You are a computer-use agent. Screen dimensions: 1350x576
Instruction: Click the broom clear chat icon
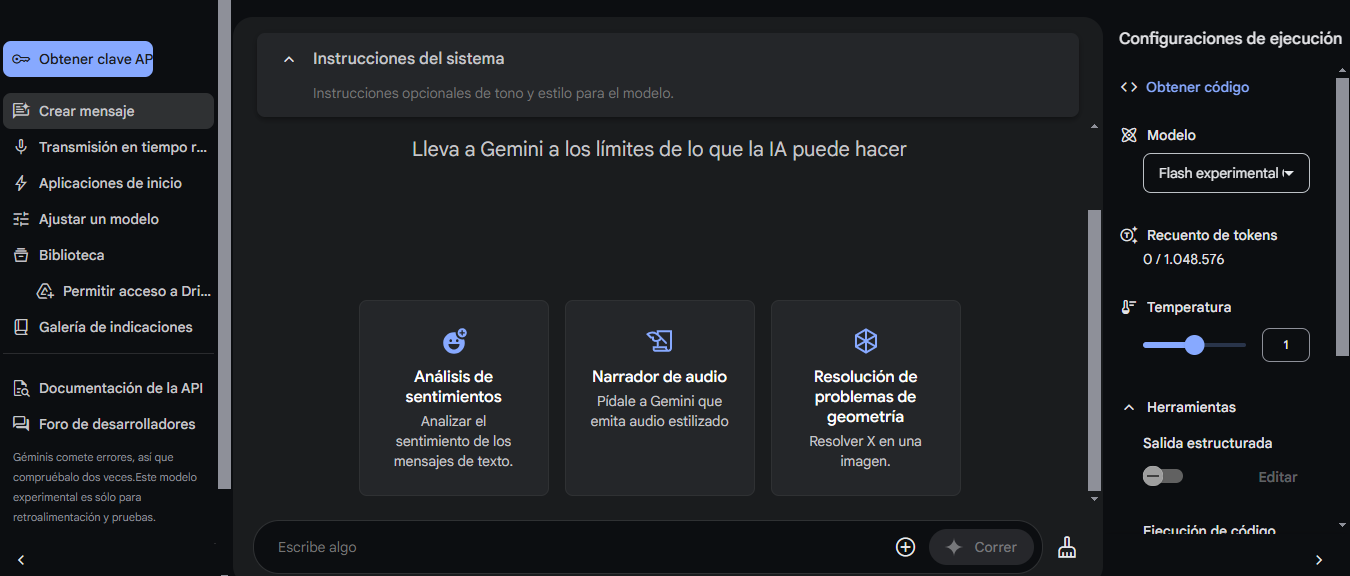pos(1067,547)
